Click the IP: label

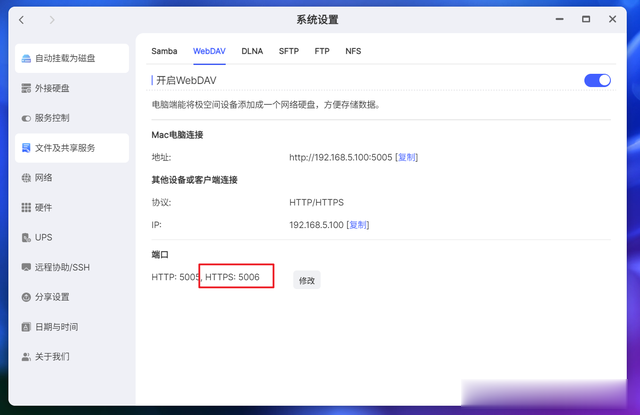point(156,225)
